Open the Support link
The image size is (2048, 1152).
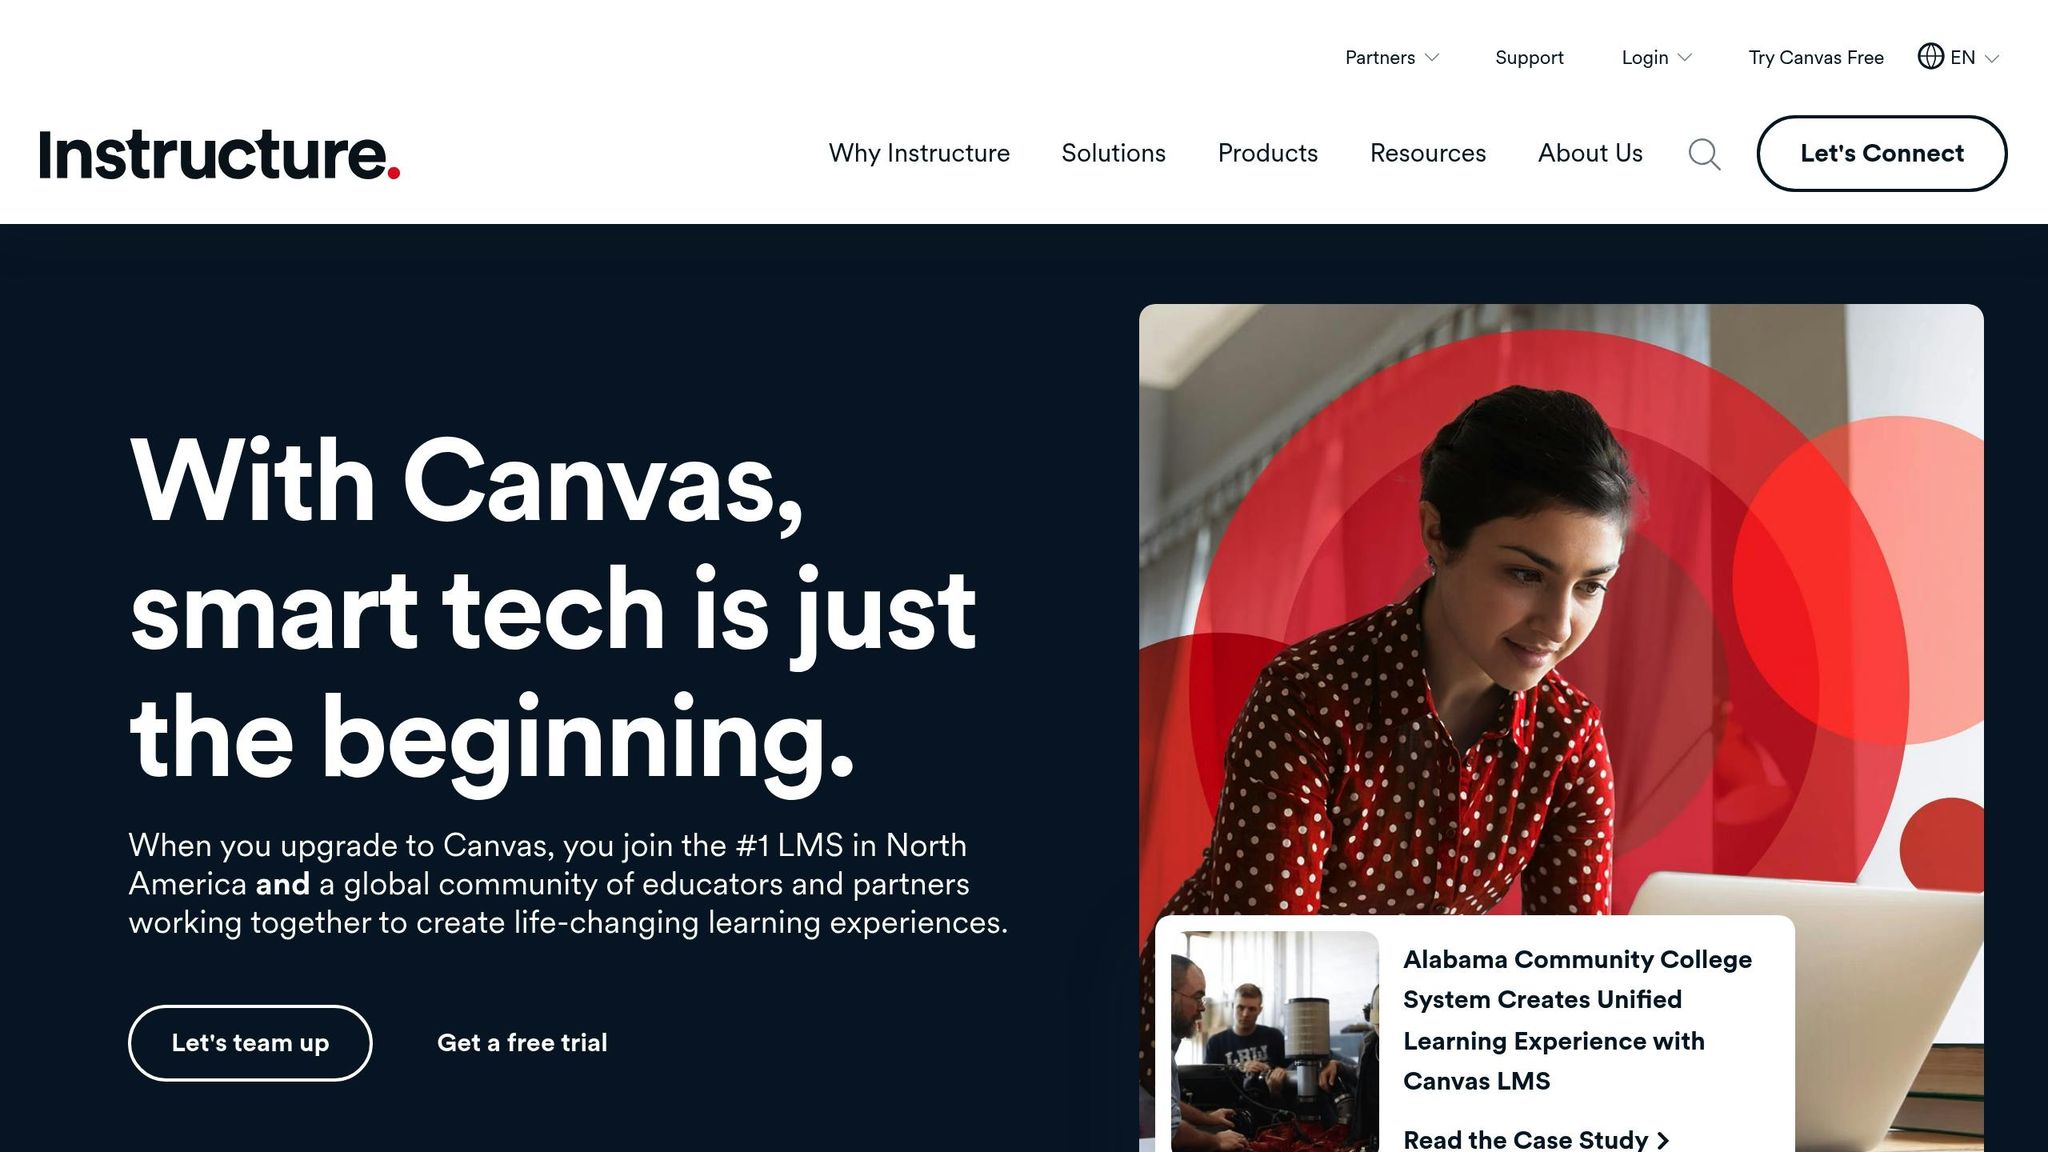point(1529,58)
